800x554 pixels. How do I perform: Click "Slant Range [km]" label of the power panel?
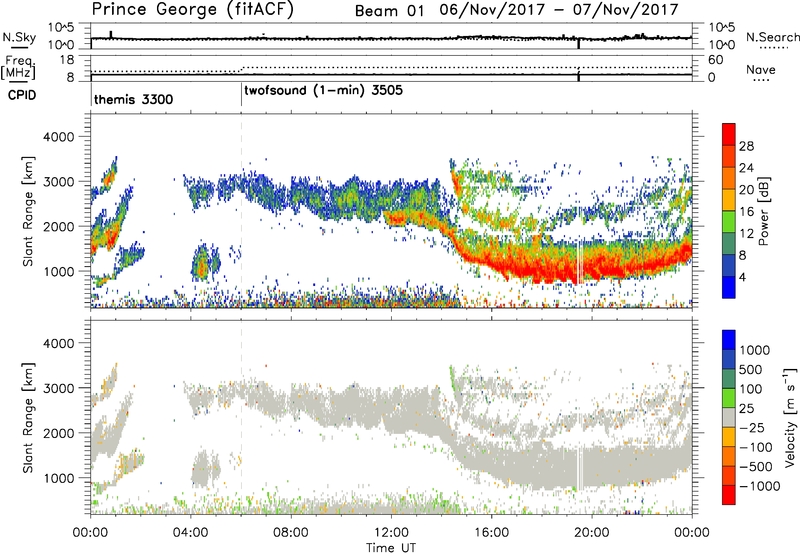tap(28, 211)
